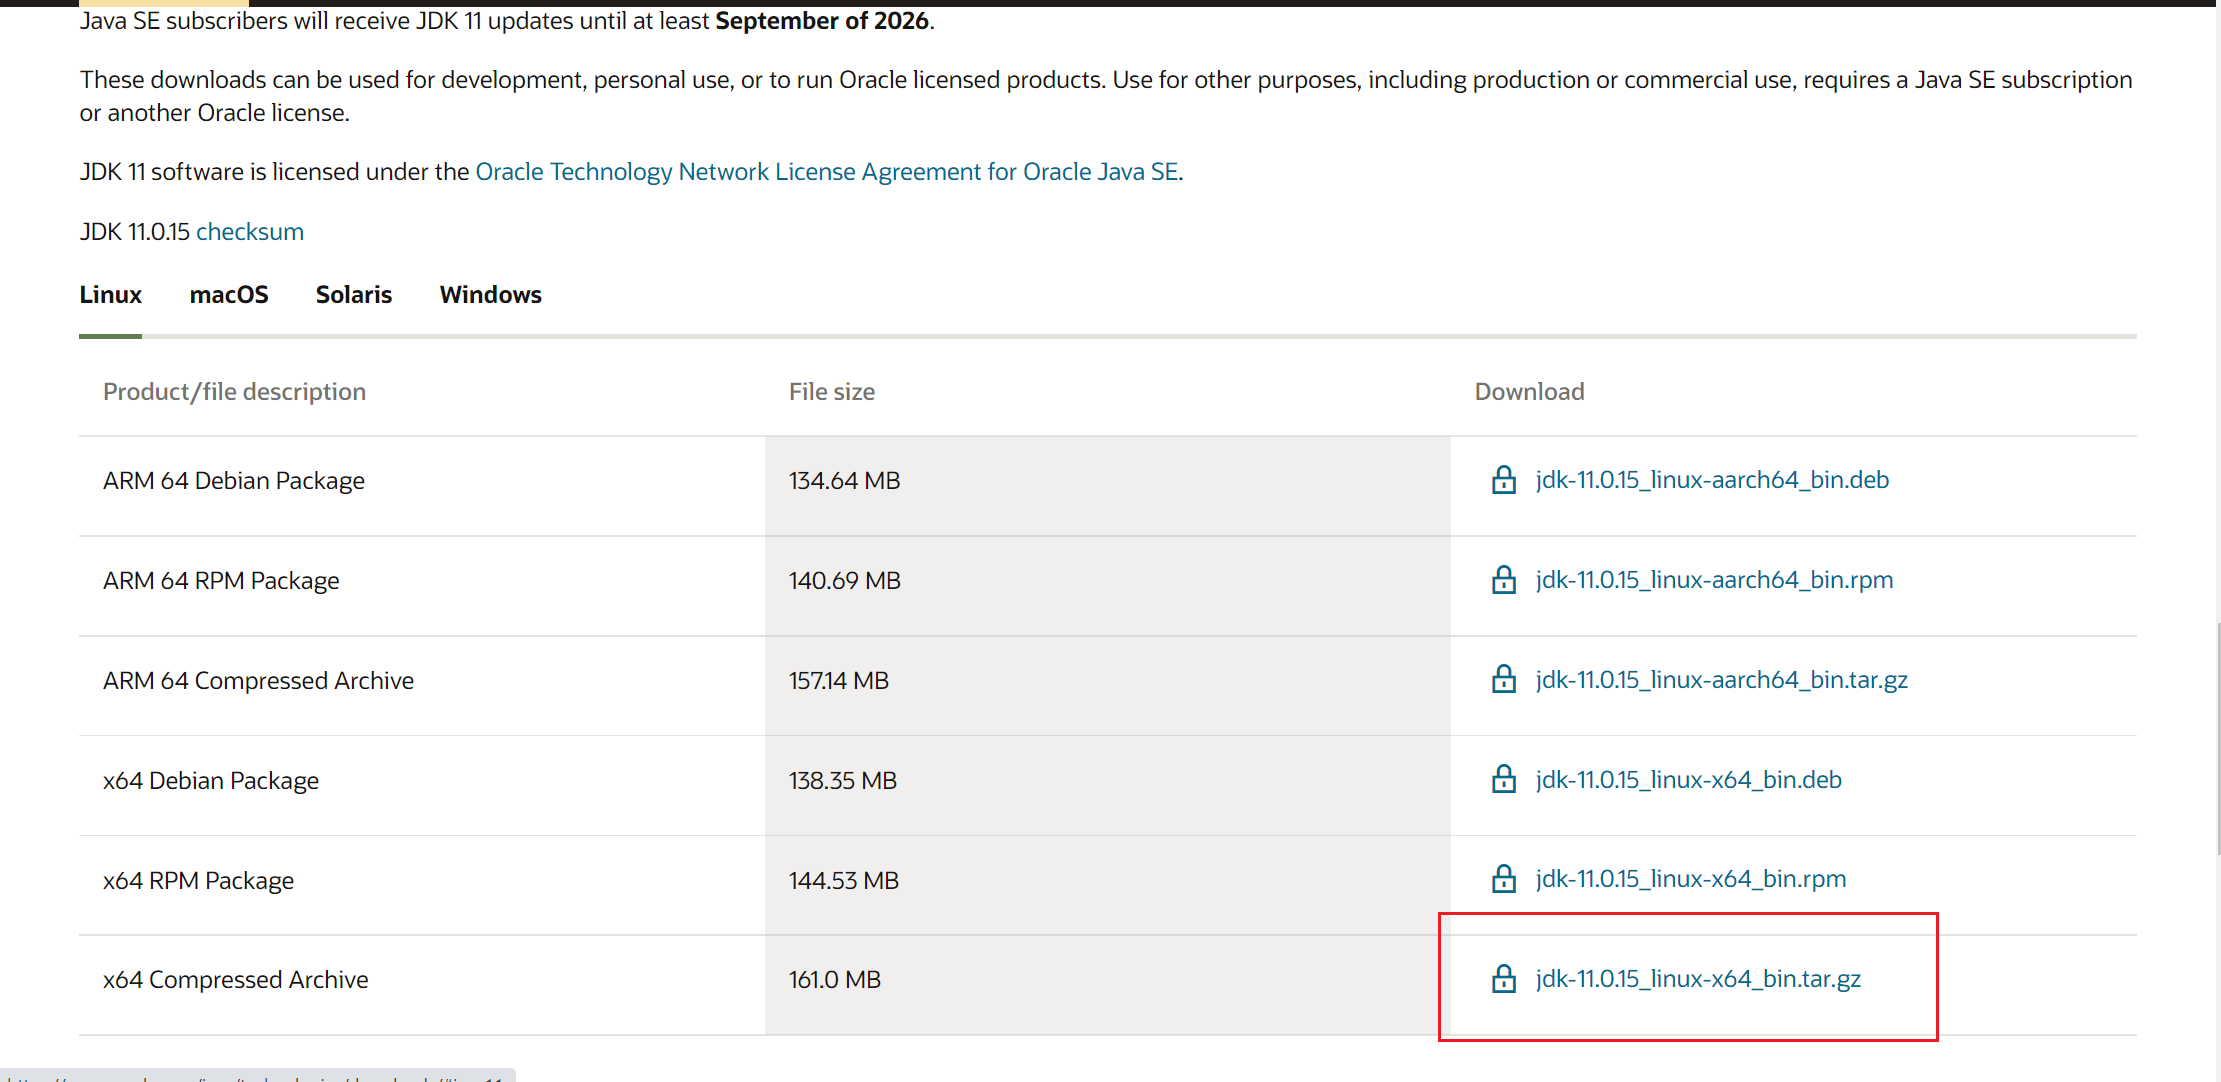Open the Oracle Technology Network License Agreement link
Screen dimensions: 2221x1082
(827, 172)
